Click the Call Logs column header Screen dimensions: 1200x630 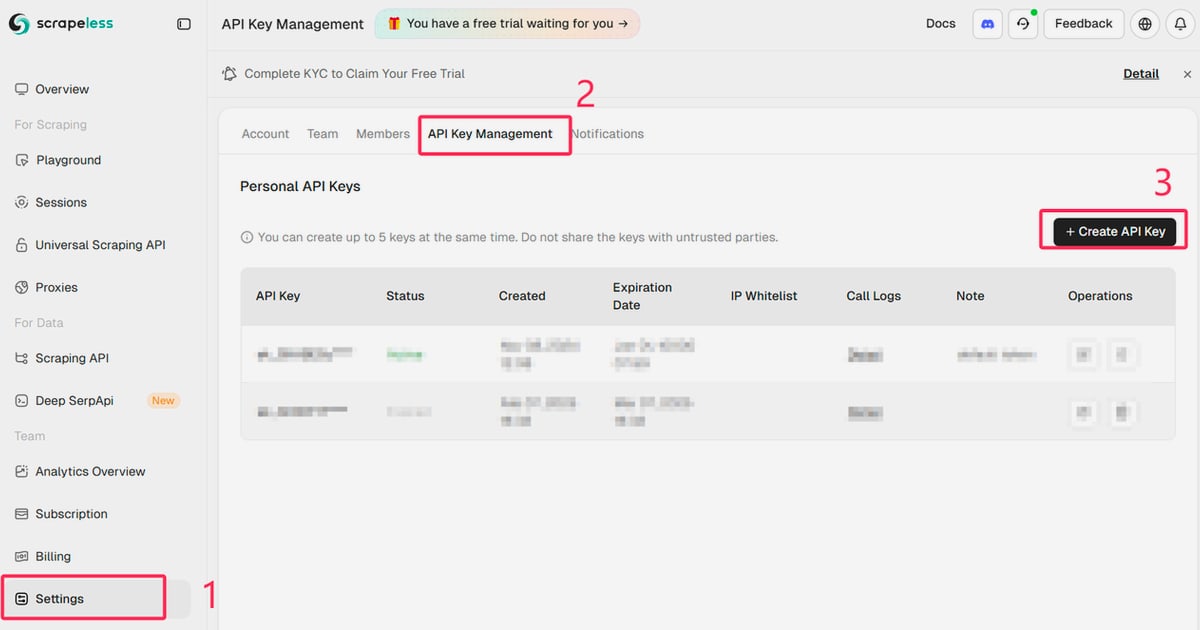point(874,296)
